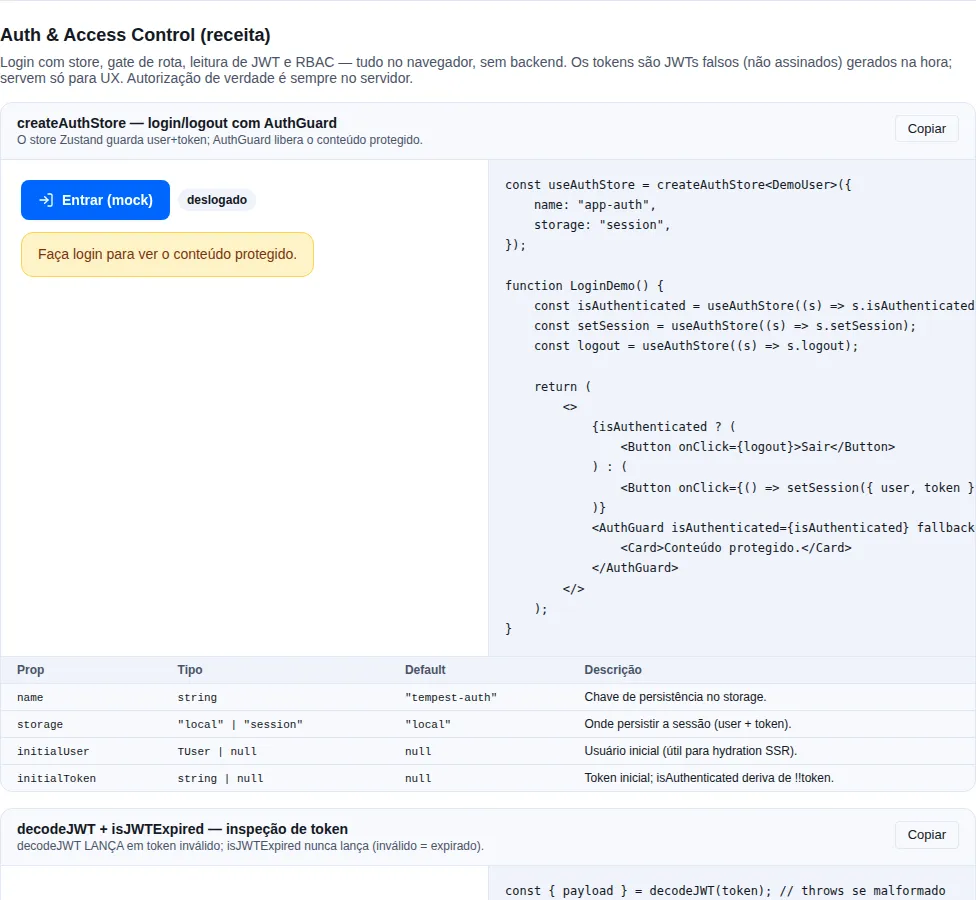Click the "string | null" type cell

click(x=220, y=778)
